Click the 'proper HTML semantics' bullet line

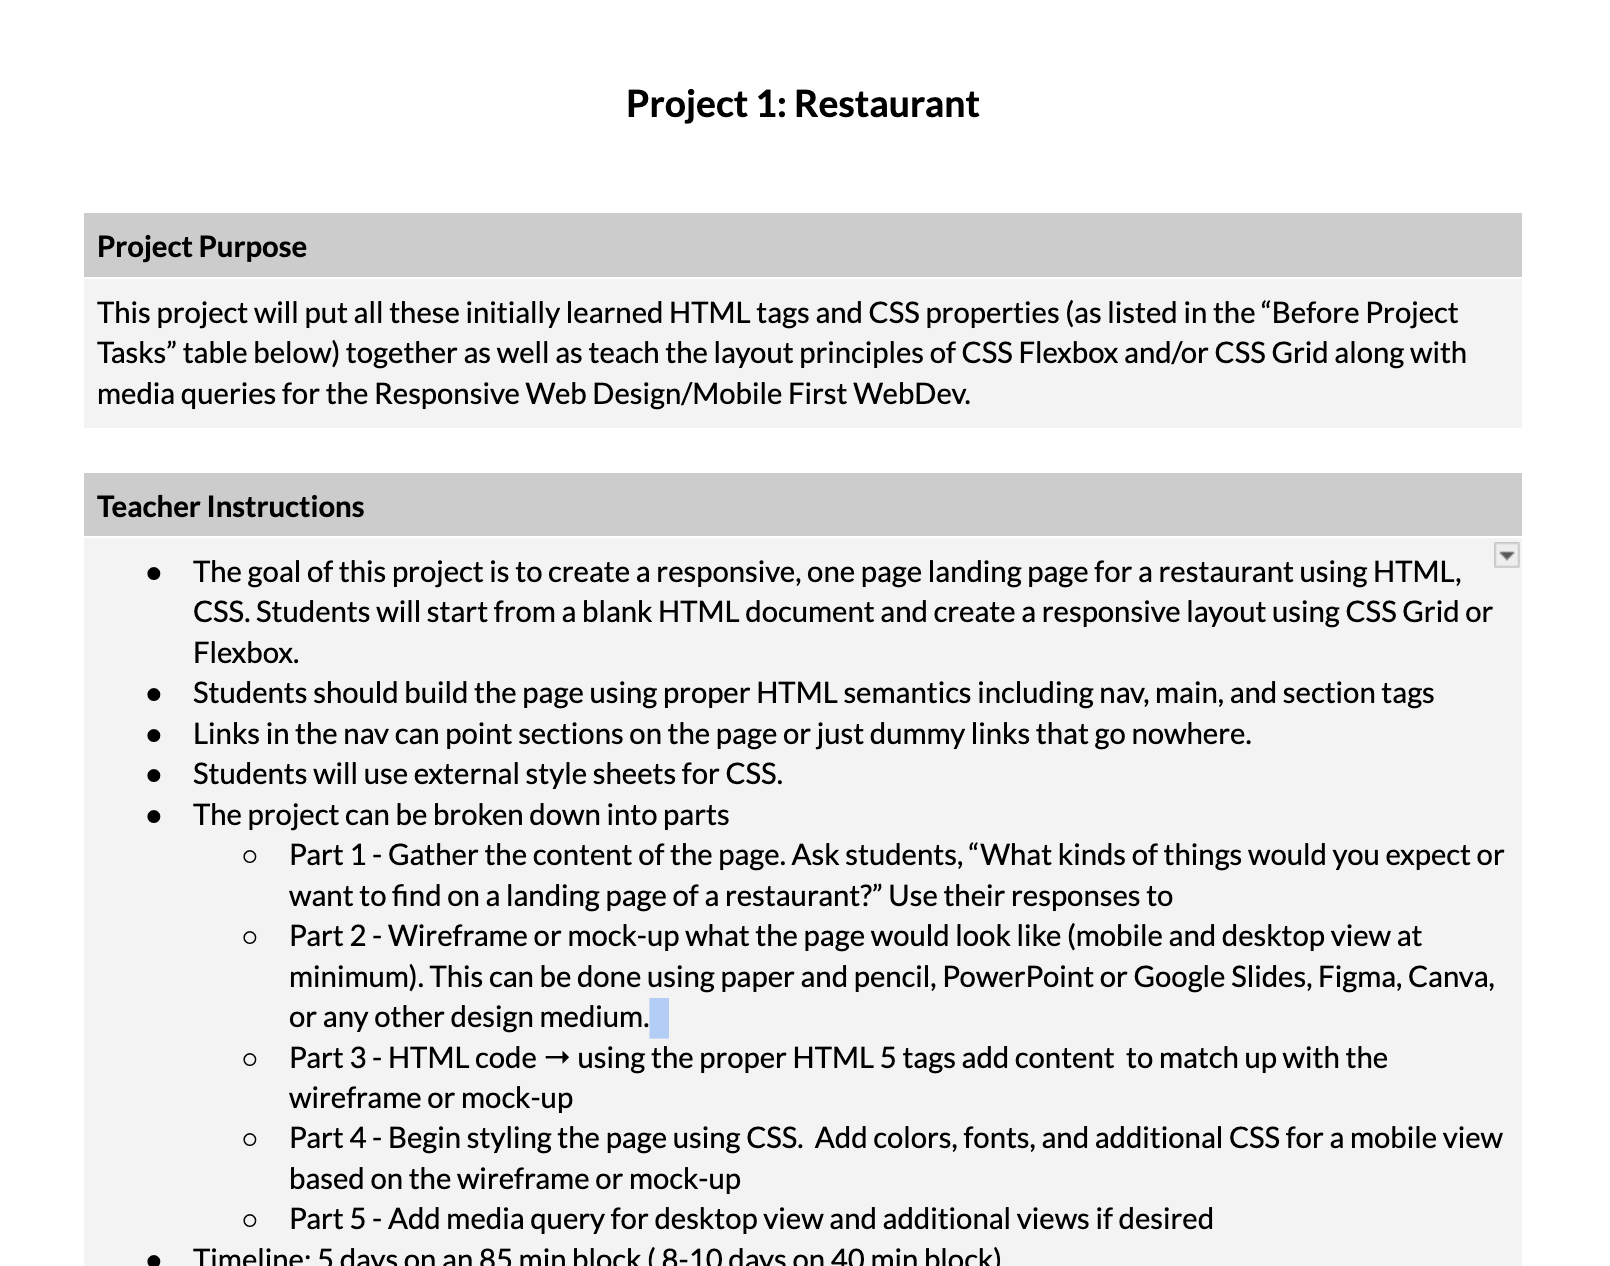pos(812,693)
